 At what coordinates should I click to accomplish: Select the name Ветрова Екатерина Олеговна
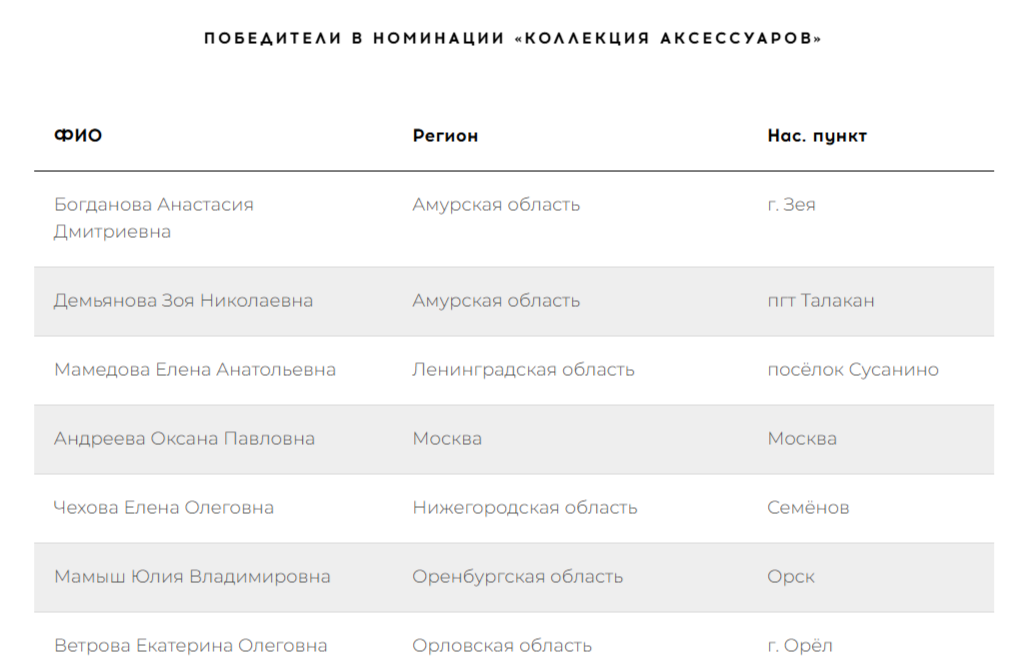(x=190, y=646)
